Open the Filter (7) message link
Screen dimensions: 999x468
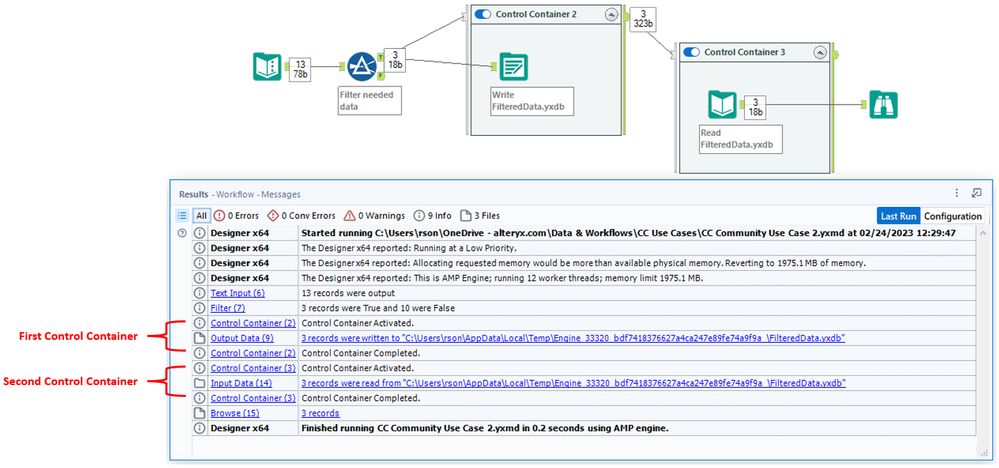point(228,308)
